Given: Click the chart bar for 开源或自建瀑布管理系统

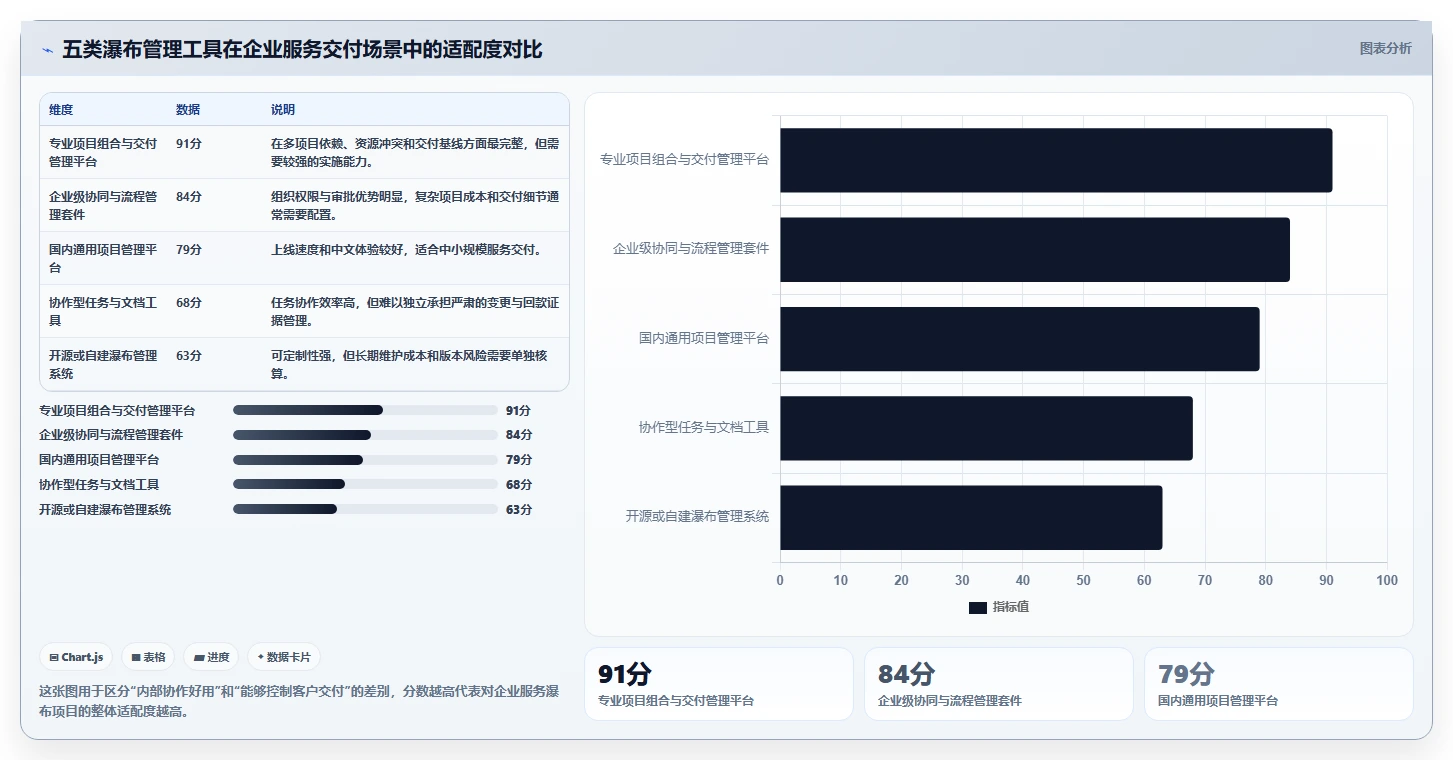Looking at the screenshot, I should point(971,517).
